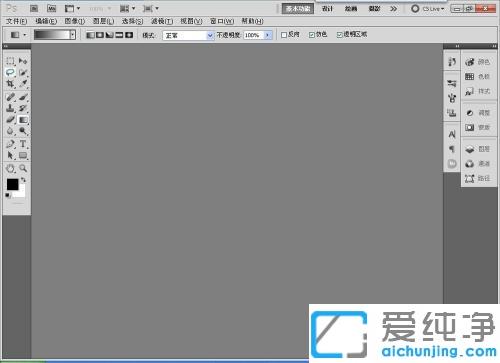Select the Crop tool
500x363 pixels.
pyautogui.click(x=10, y=83)
